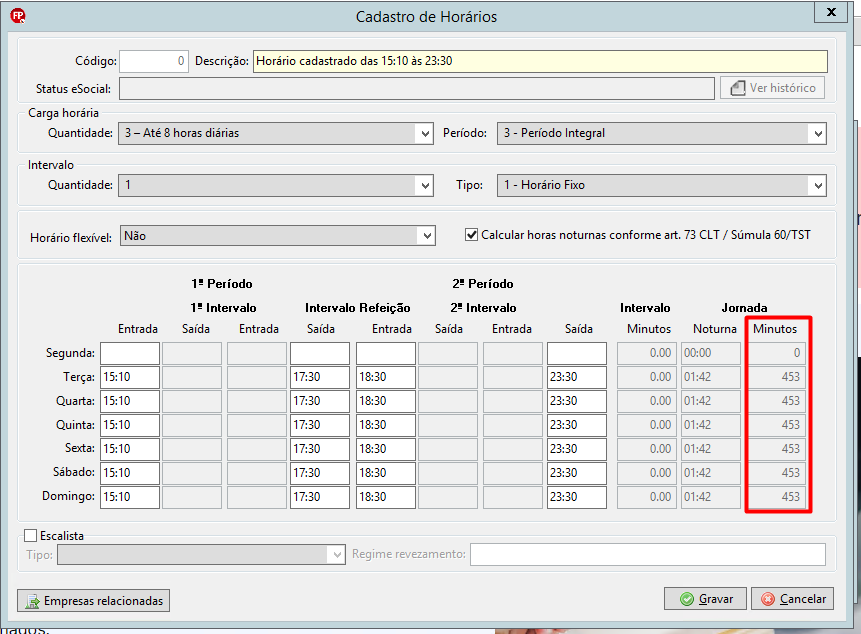Click the Gravar button

(705, 598)
